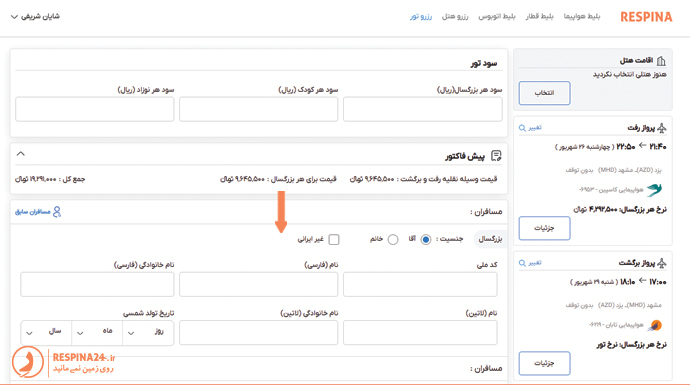Viewport: 690px width, 385px height.
Task: Click the search icon beside تغییر in پرواز برگشت
Action: pos(522,263)
